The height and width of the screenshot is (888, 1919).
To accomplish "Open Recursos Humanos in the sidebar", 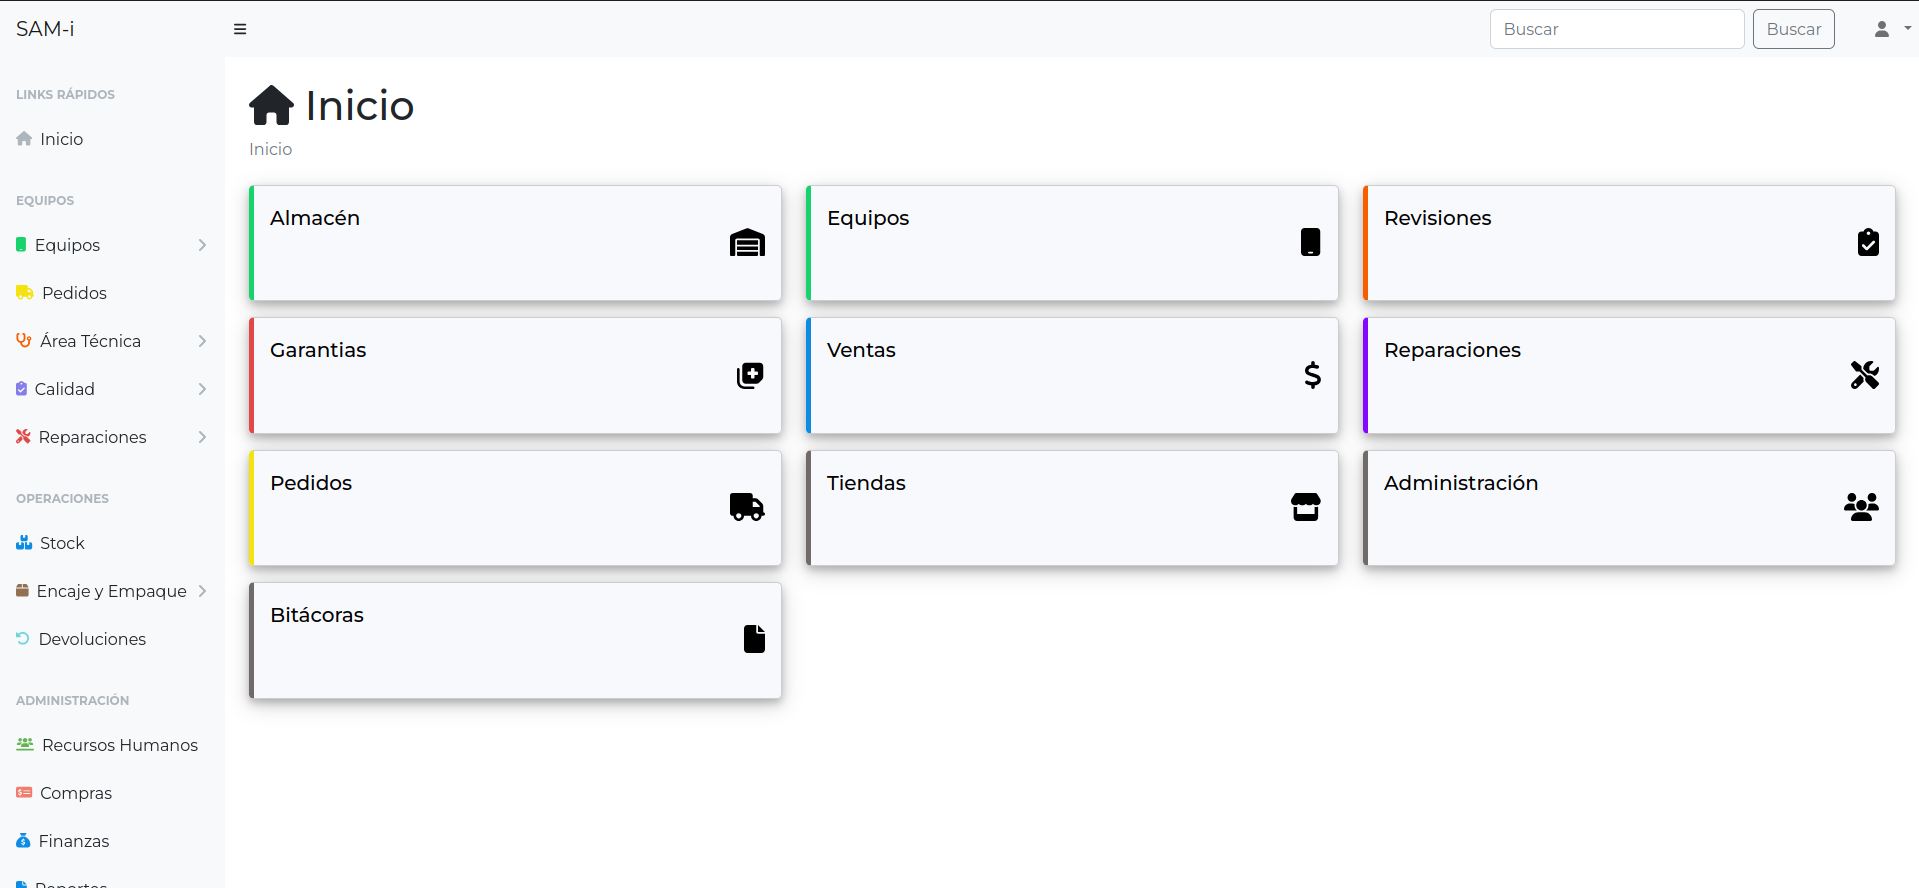I will [119, 745].
